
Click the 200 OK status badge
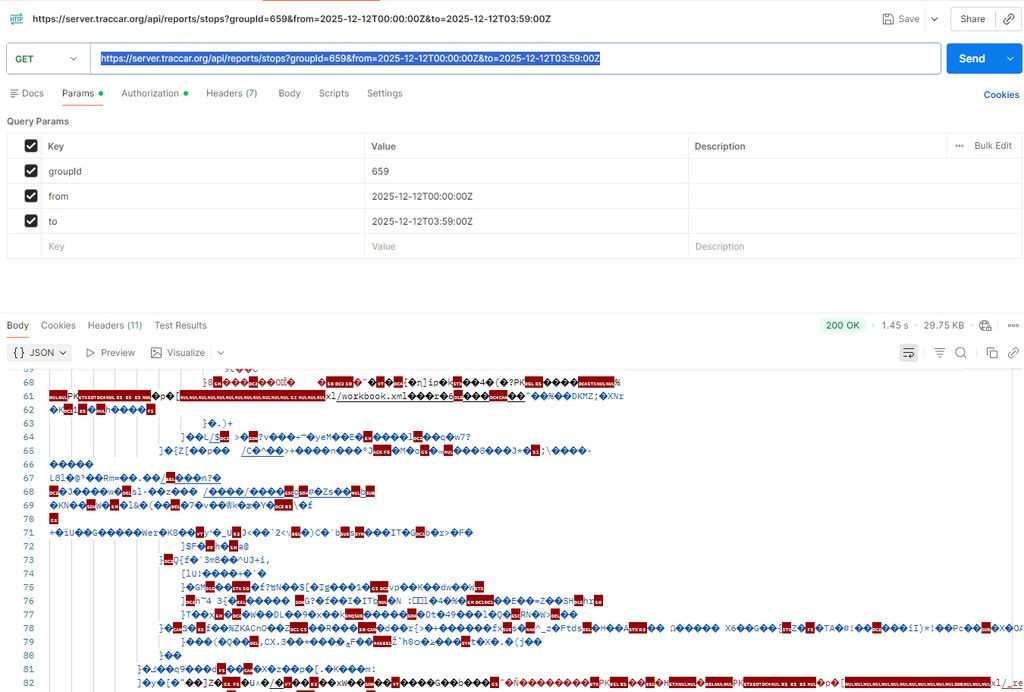tap(842, 325)
